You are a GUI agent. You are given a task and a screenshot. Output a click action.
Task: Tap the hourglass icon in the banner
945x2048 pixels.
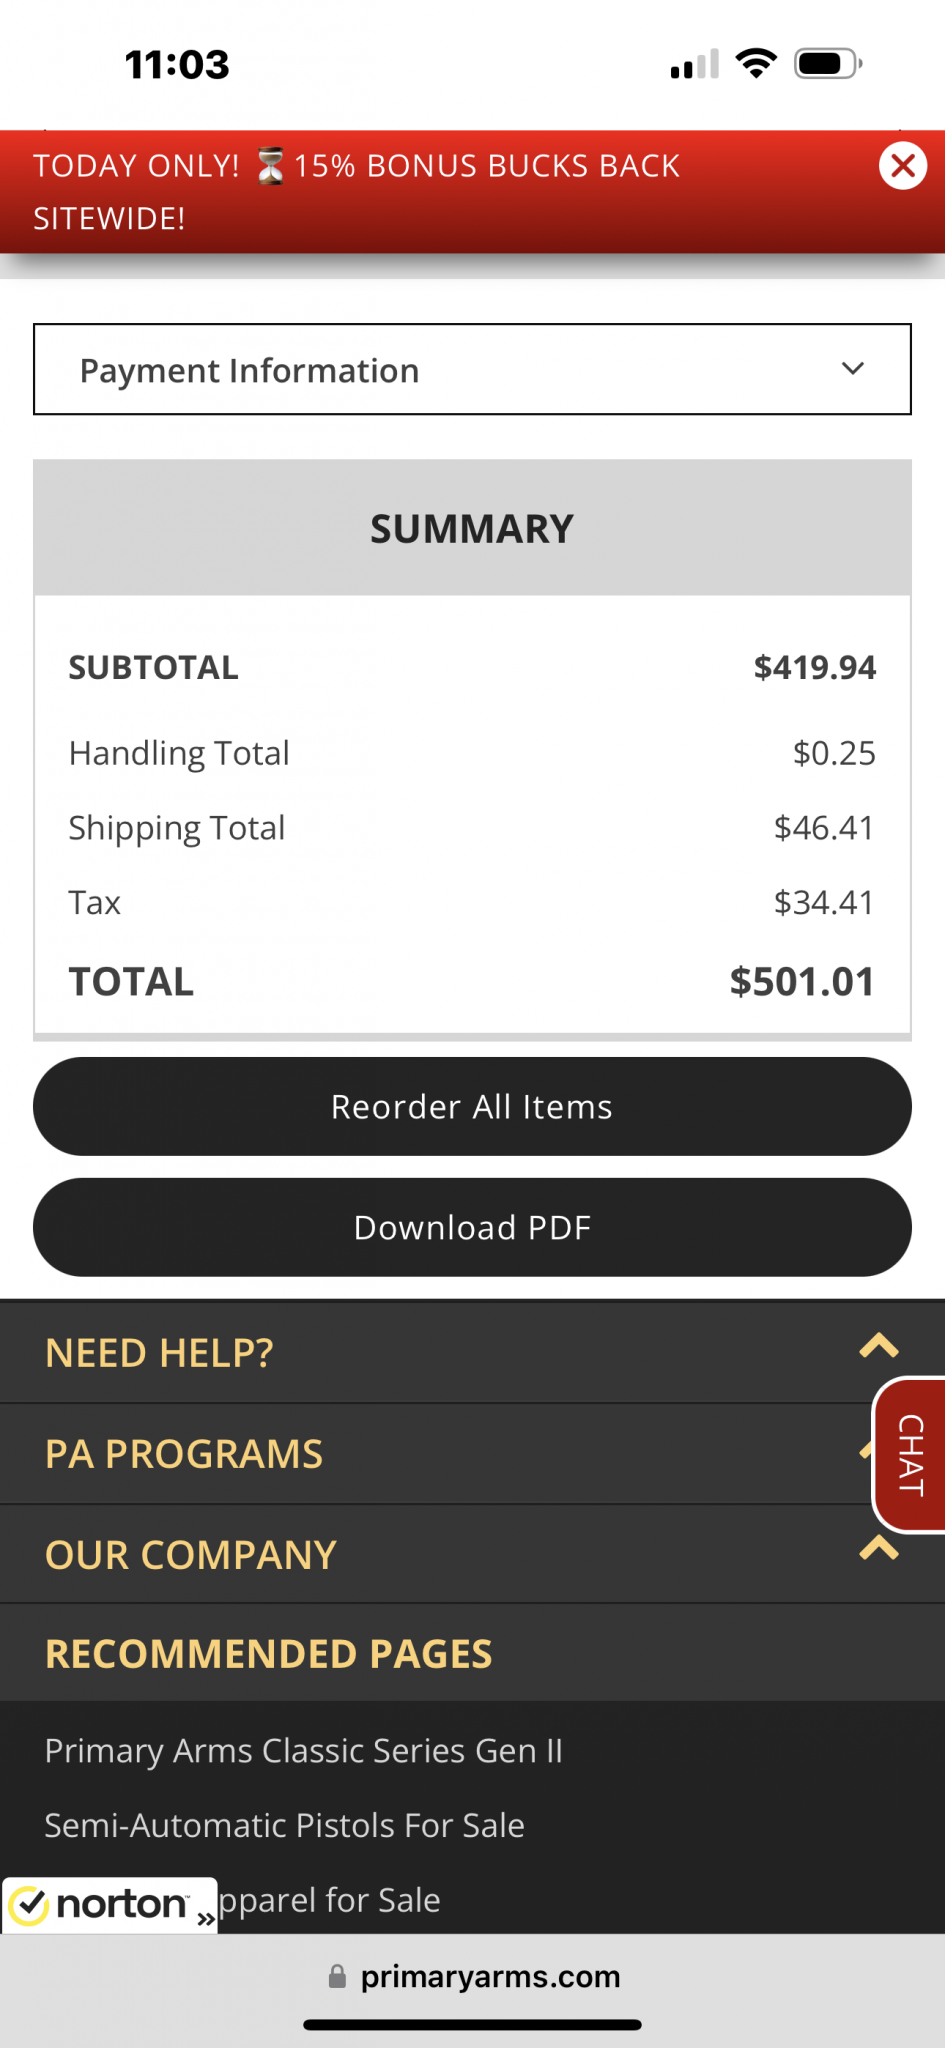(269, 166)
